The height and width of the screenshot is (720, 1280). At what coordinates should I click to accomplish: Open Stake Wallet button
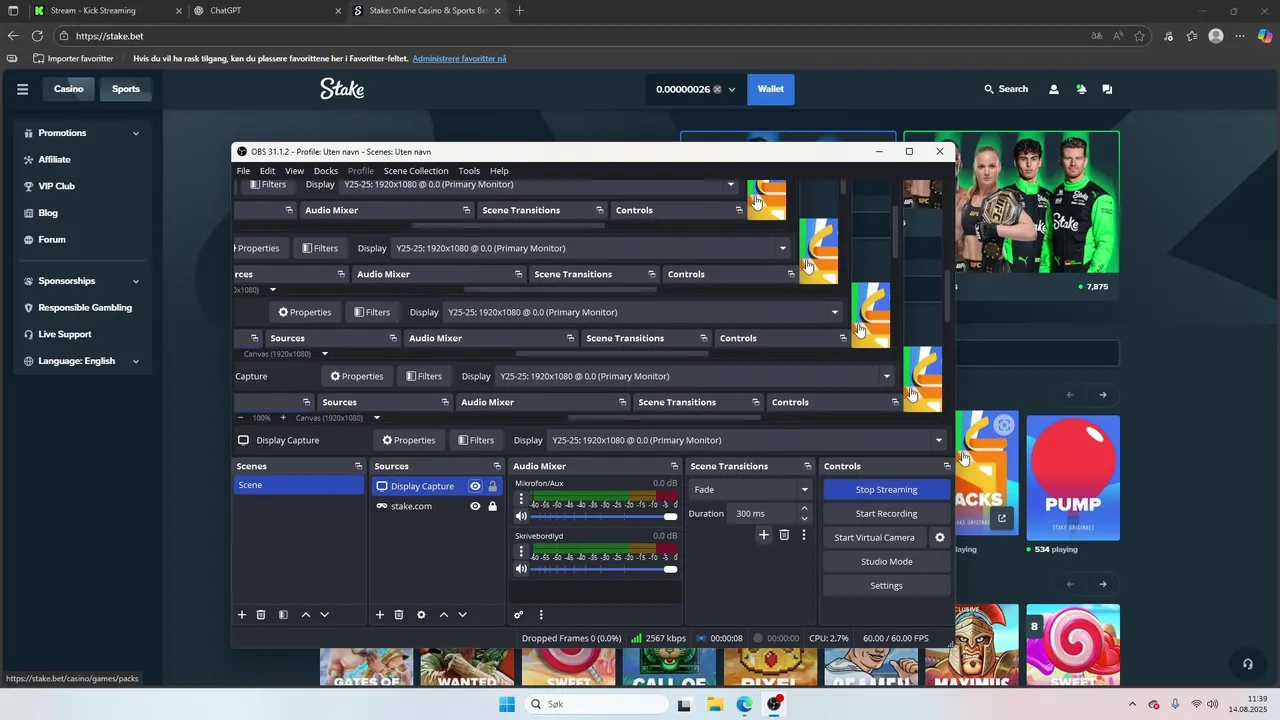tap(771, 89)
